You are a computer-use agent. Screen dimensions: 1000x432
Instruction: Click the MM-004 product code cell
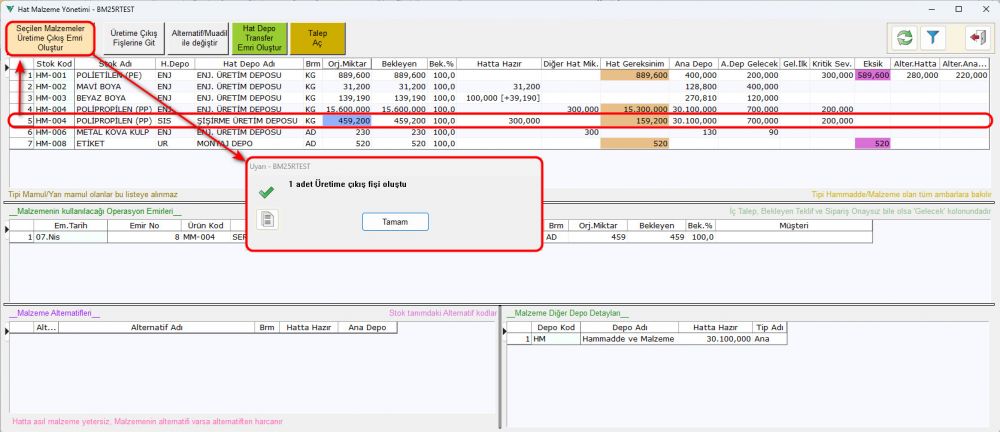click(205, 237)
